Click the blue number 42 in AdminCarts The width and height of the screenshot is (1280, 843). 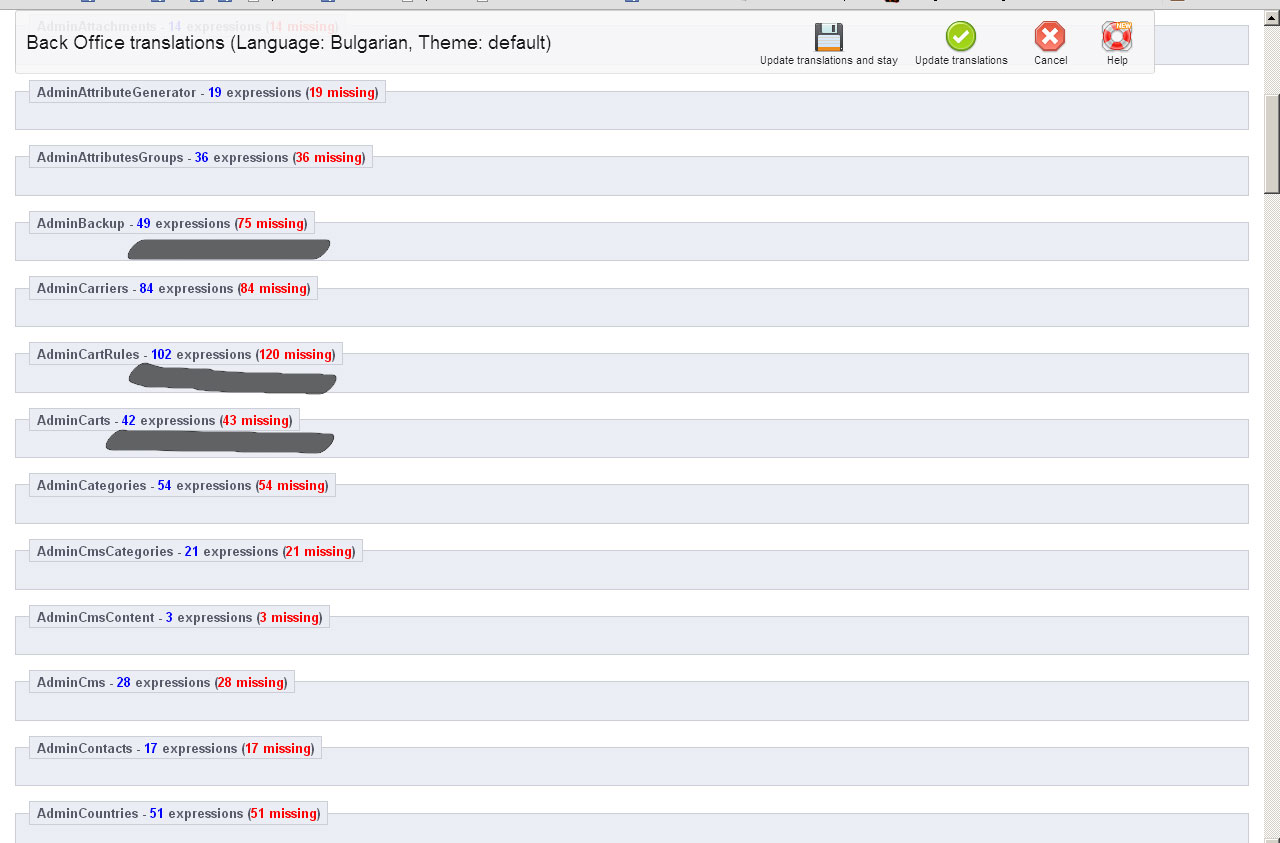tap(129, 420)
